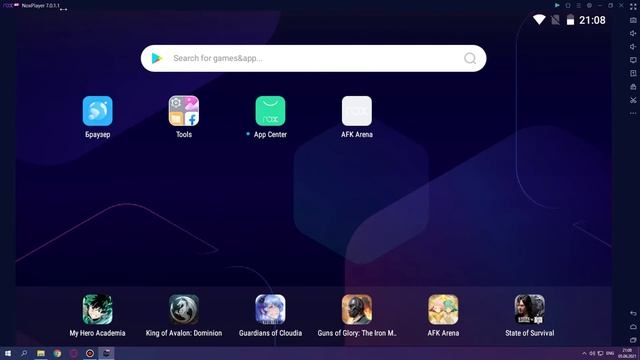Click the no-SIM status icon
Image resolution: width=640 pixels, height=360 pixels.
(556, 20)
